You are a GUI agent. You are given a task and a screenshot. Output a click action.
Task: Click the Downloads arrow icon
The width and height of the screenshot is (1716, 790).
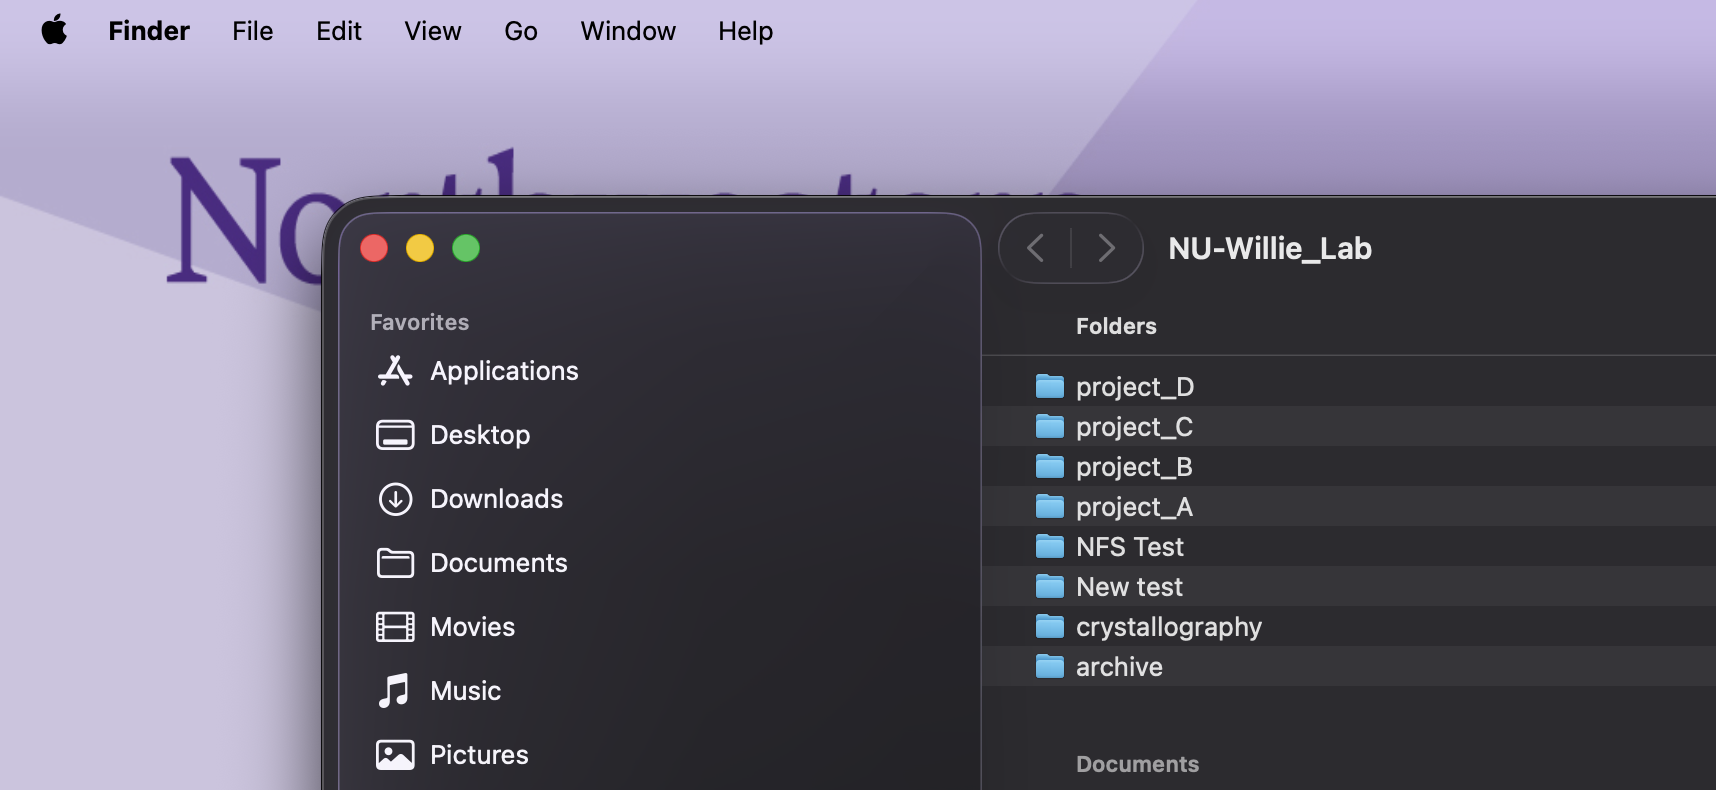point(395,499)
